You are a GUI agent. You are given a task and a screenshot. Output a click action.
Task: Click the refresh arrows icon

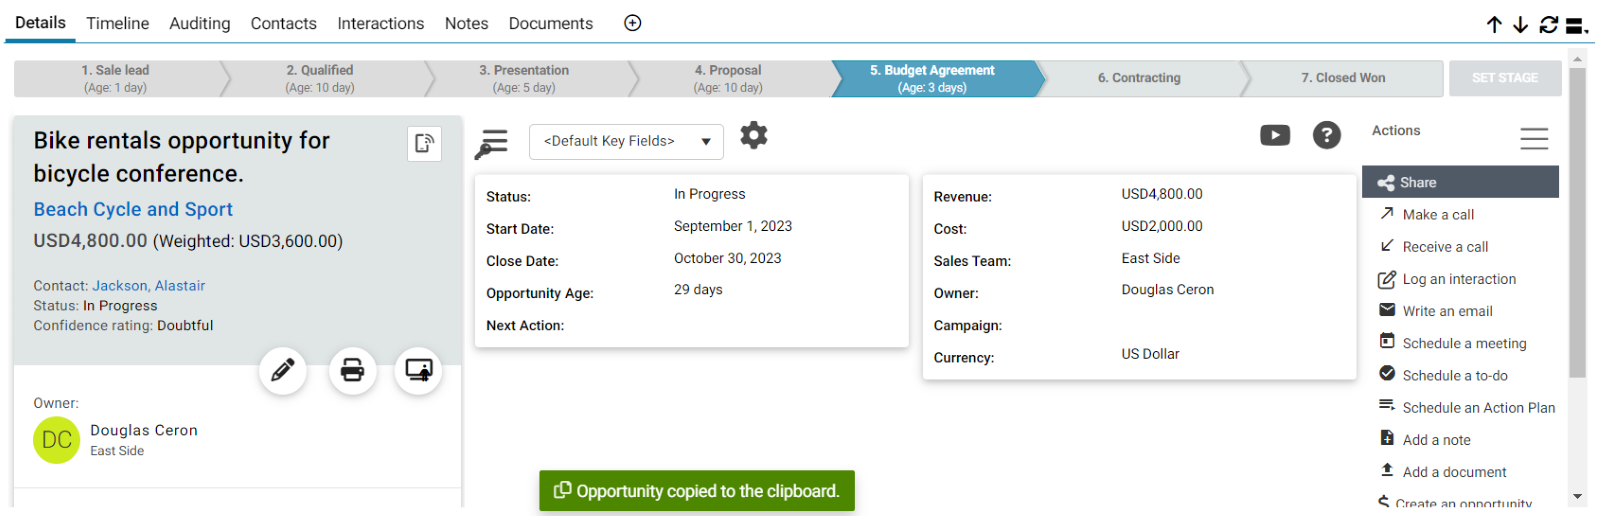(1549, 25)
